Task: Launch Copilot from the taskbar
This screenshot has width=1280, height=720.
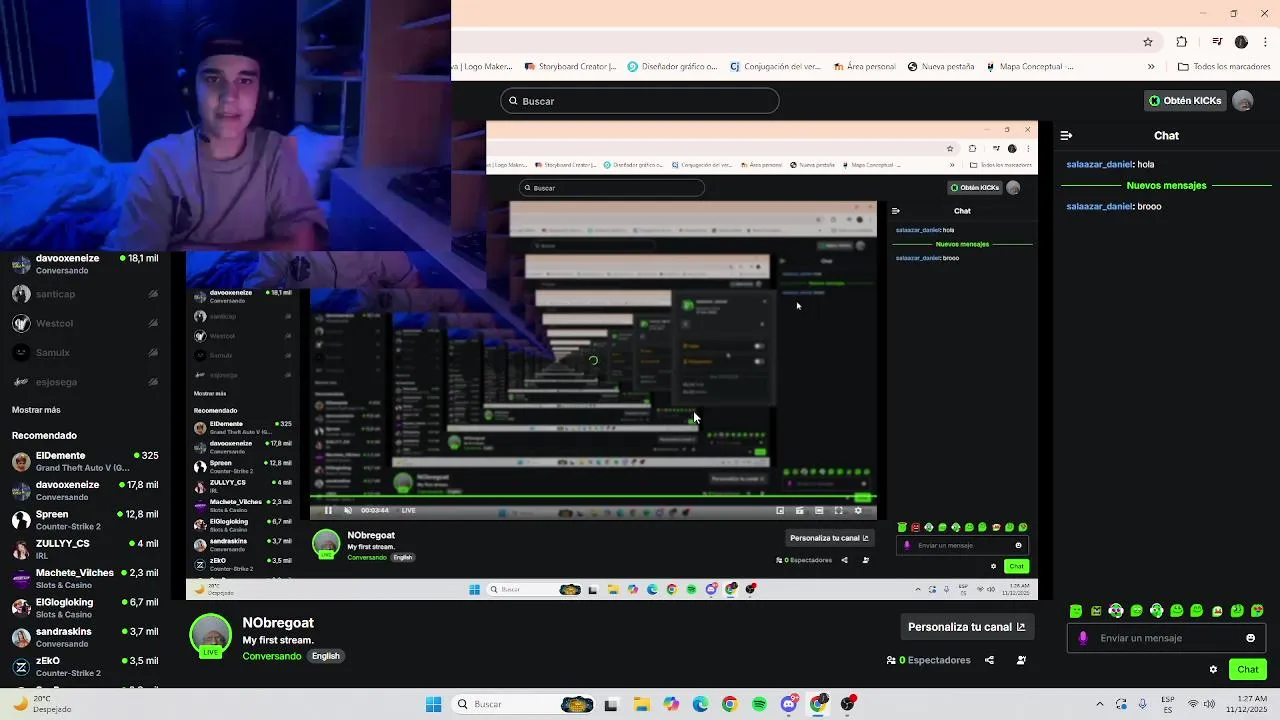Action: 671,704
